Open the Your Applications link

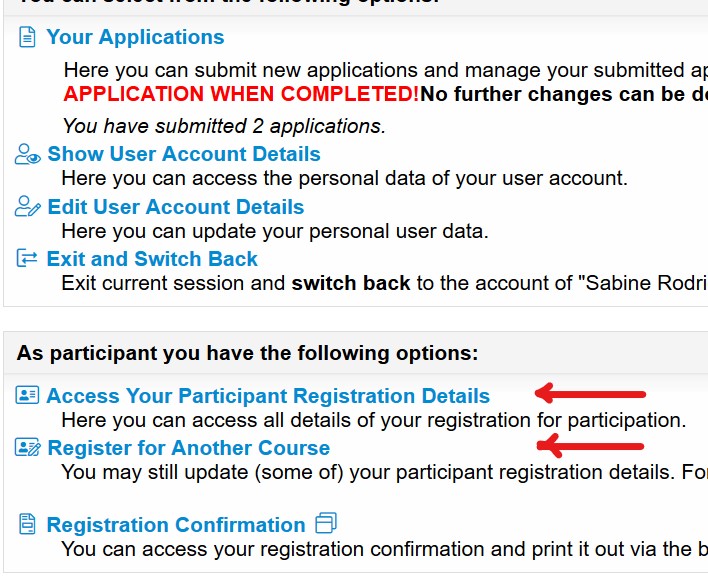[135, 37]
